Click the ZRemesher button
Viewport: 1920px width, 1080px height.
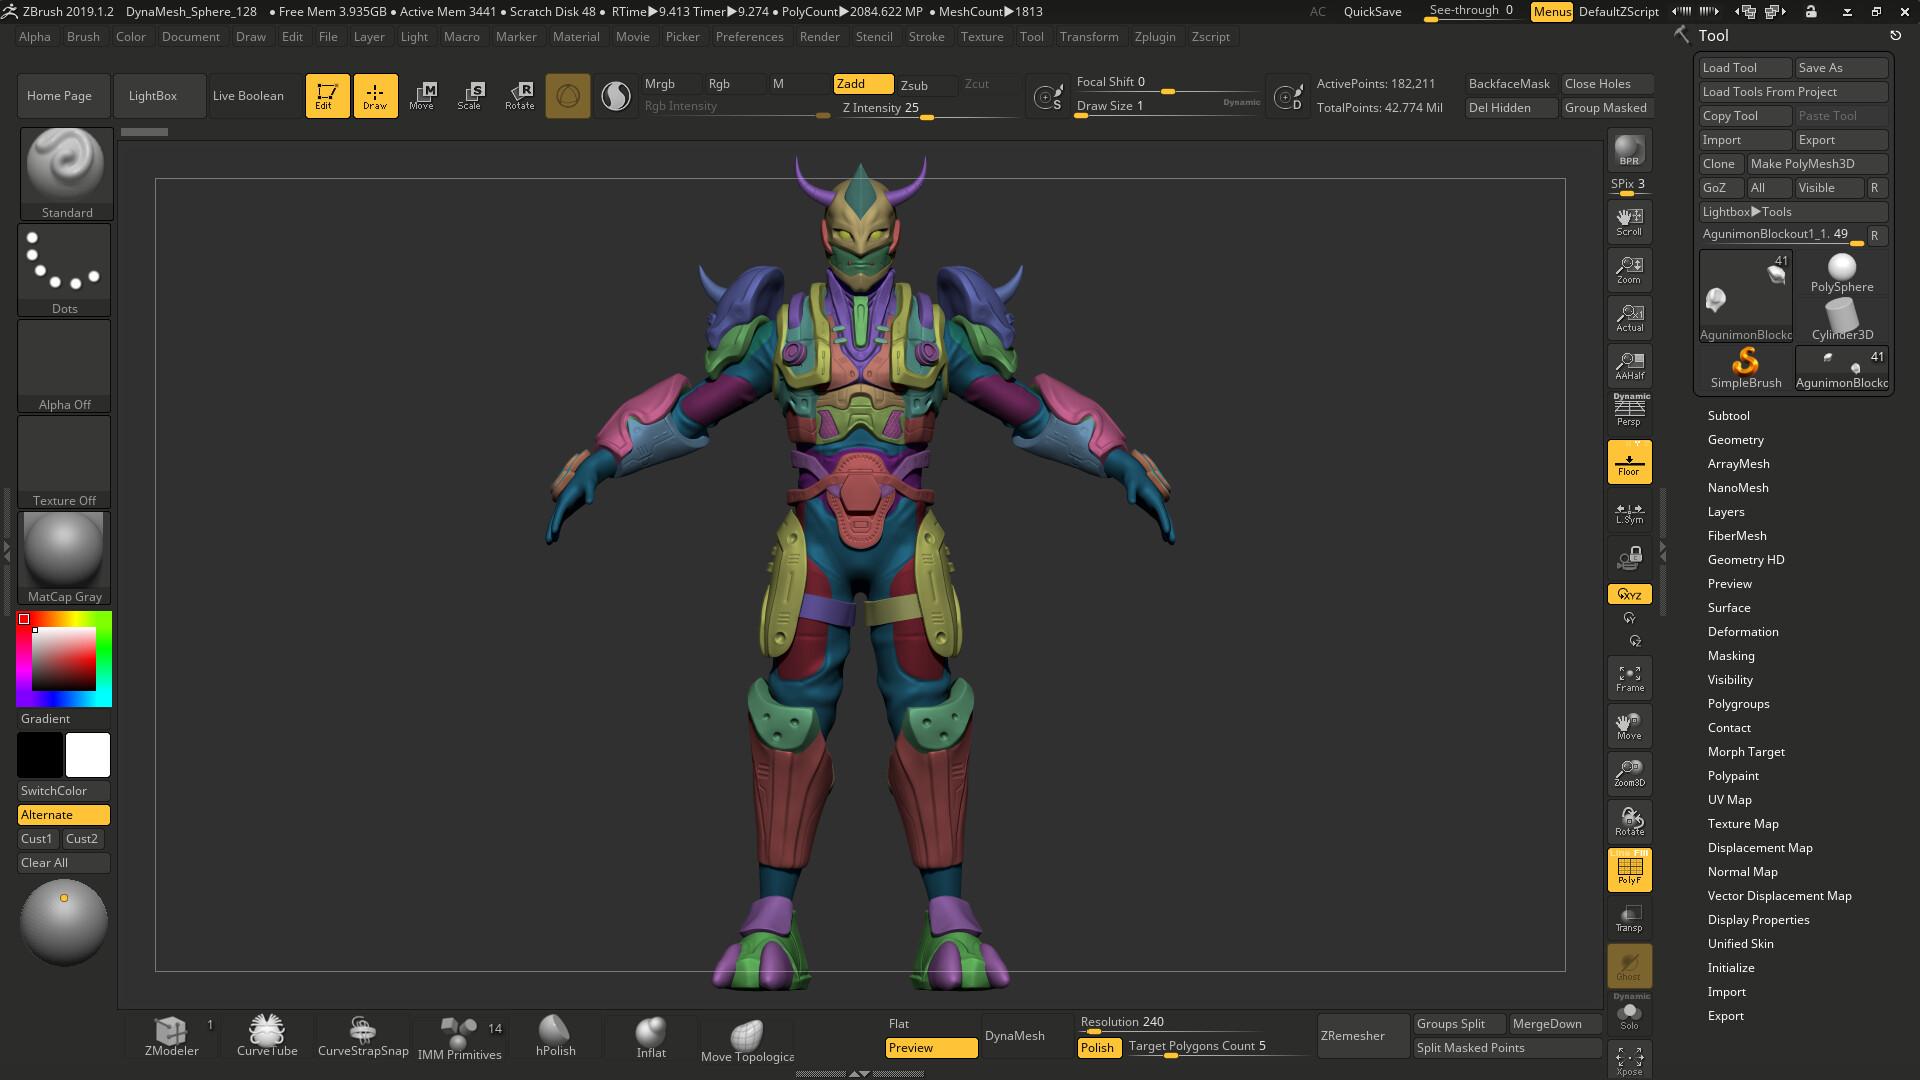(1362, 1036)
